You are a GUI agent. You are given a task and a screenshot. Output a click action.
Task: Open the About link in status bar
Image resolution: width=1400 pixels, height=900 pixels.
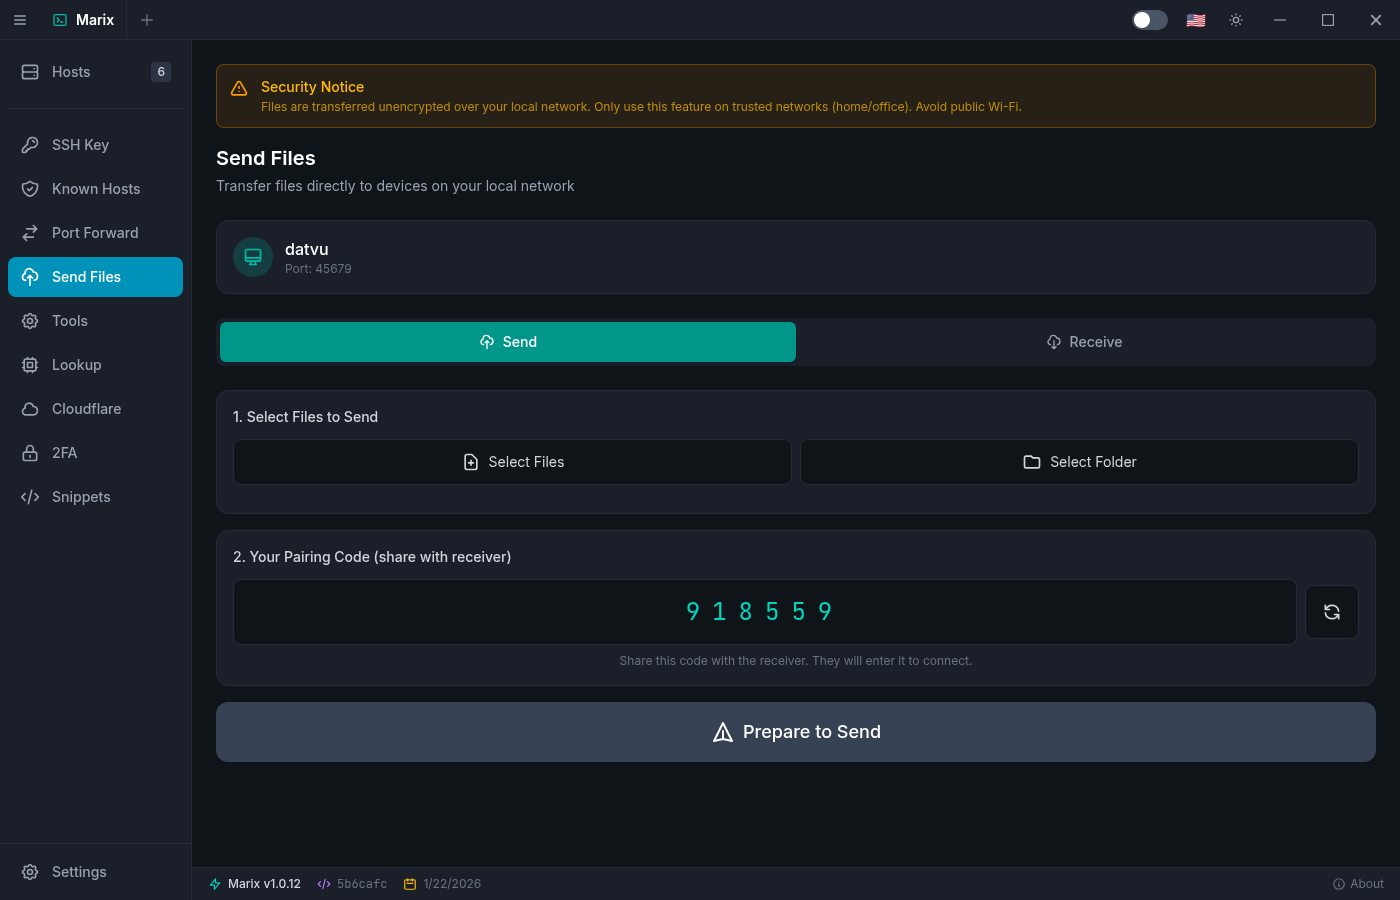(x=1358, y=884)
